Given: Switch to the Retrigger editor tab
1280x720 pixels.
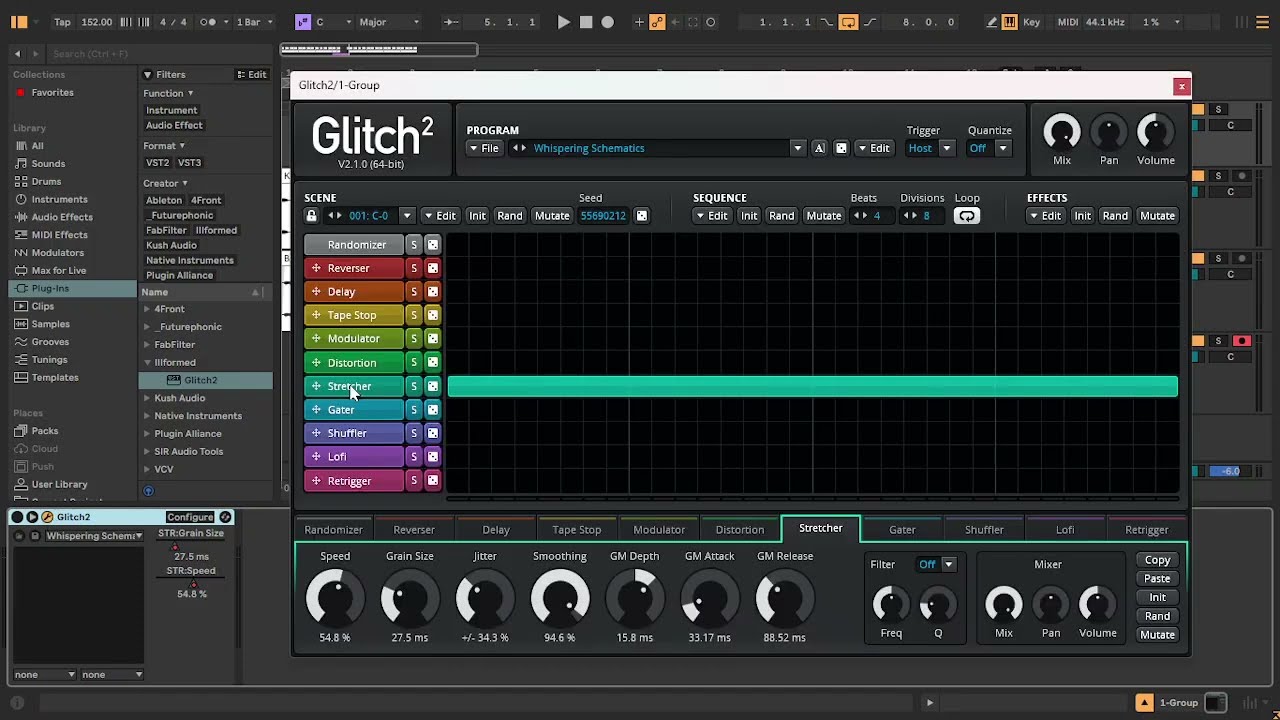Looking at the screenshot, I should (1146, 530).
